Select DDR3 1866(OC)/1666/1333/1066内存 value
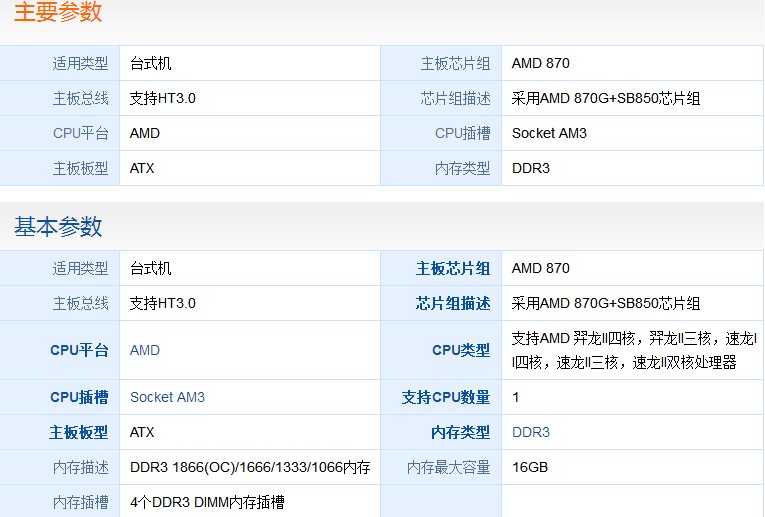The image size is (765, 517). coord(250,467)
